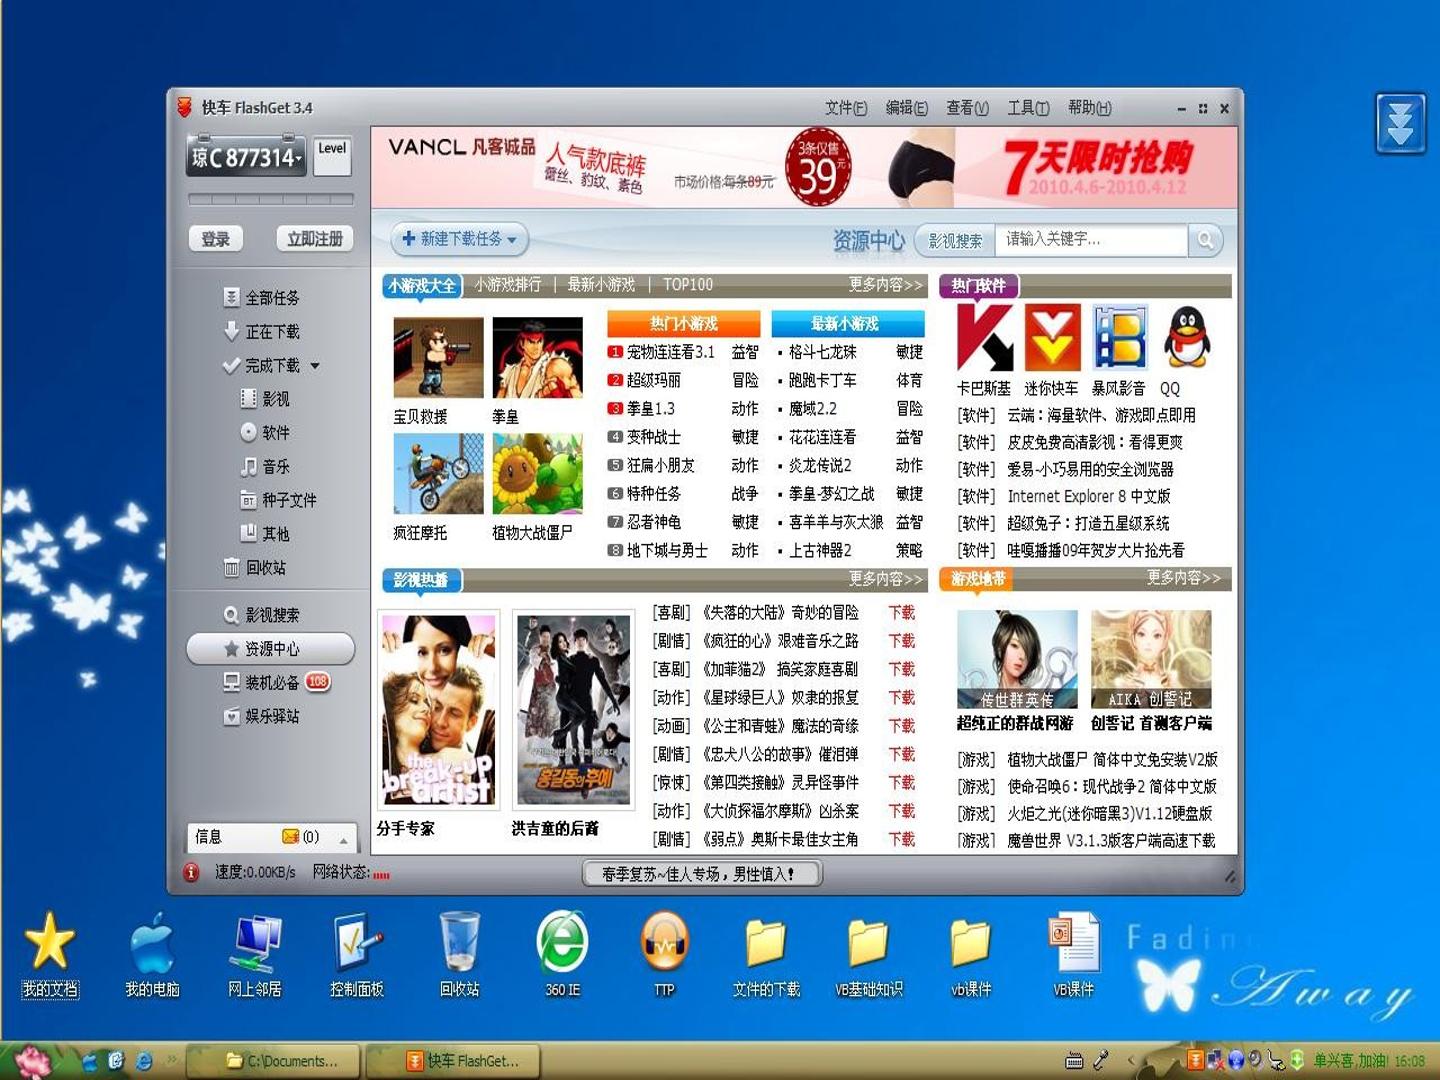Open the QQ penguin icon

[1187, 338]
